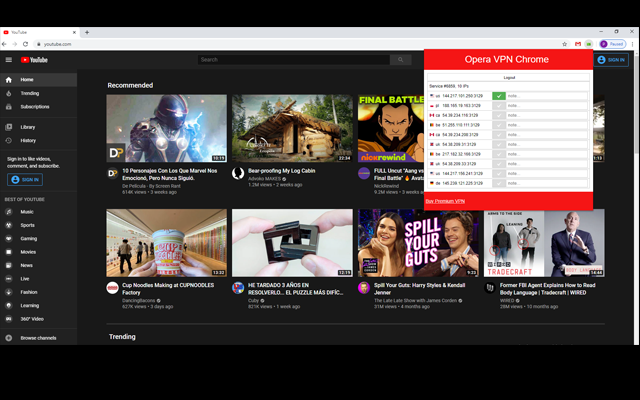Open the Chrome three-dot menu

(632, 44)
